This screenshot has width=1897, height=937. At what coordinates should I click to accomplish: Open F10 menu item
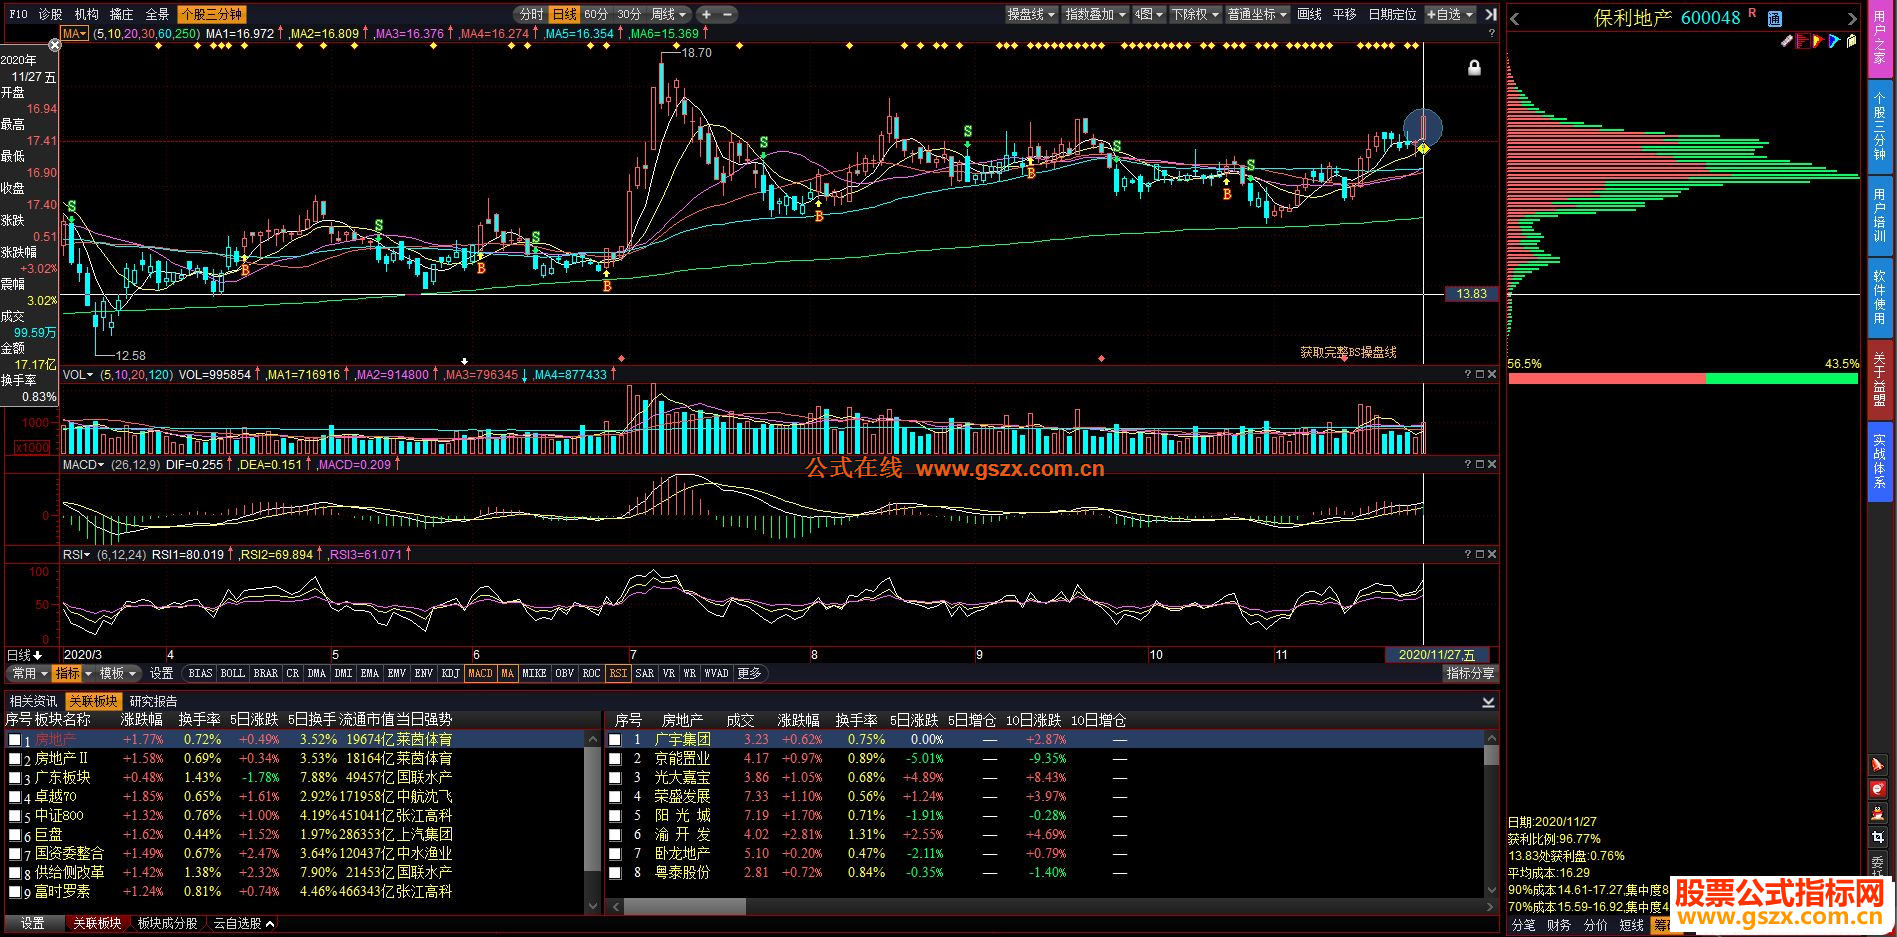[x=18, y=14]
